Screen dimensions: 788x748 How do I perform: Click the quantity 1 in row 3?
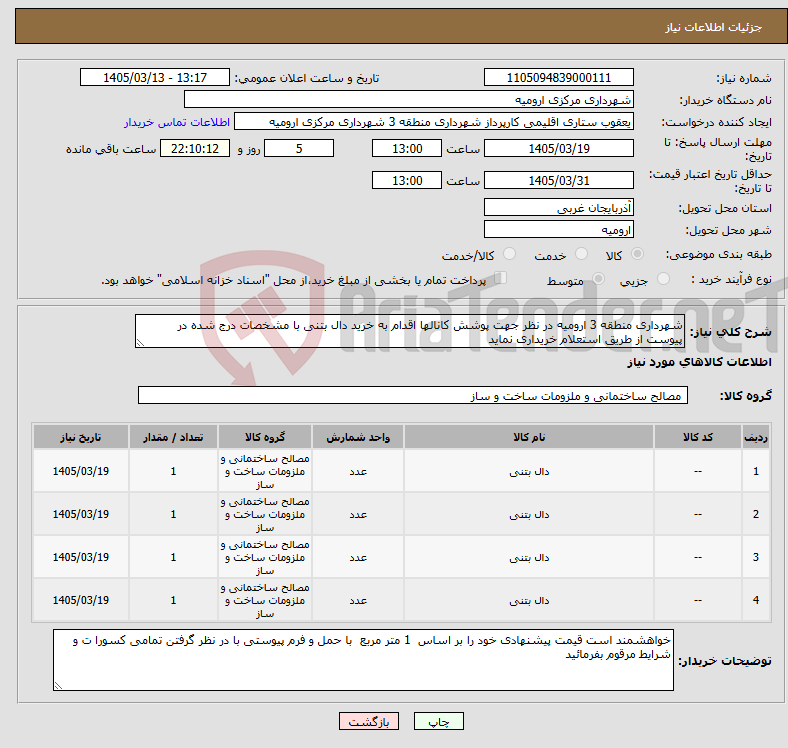[173, 557]
